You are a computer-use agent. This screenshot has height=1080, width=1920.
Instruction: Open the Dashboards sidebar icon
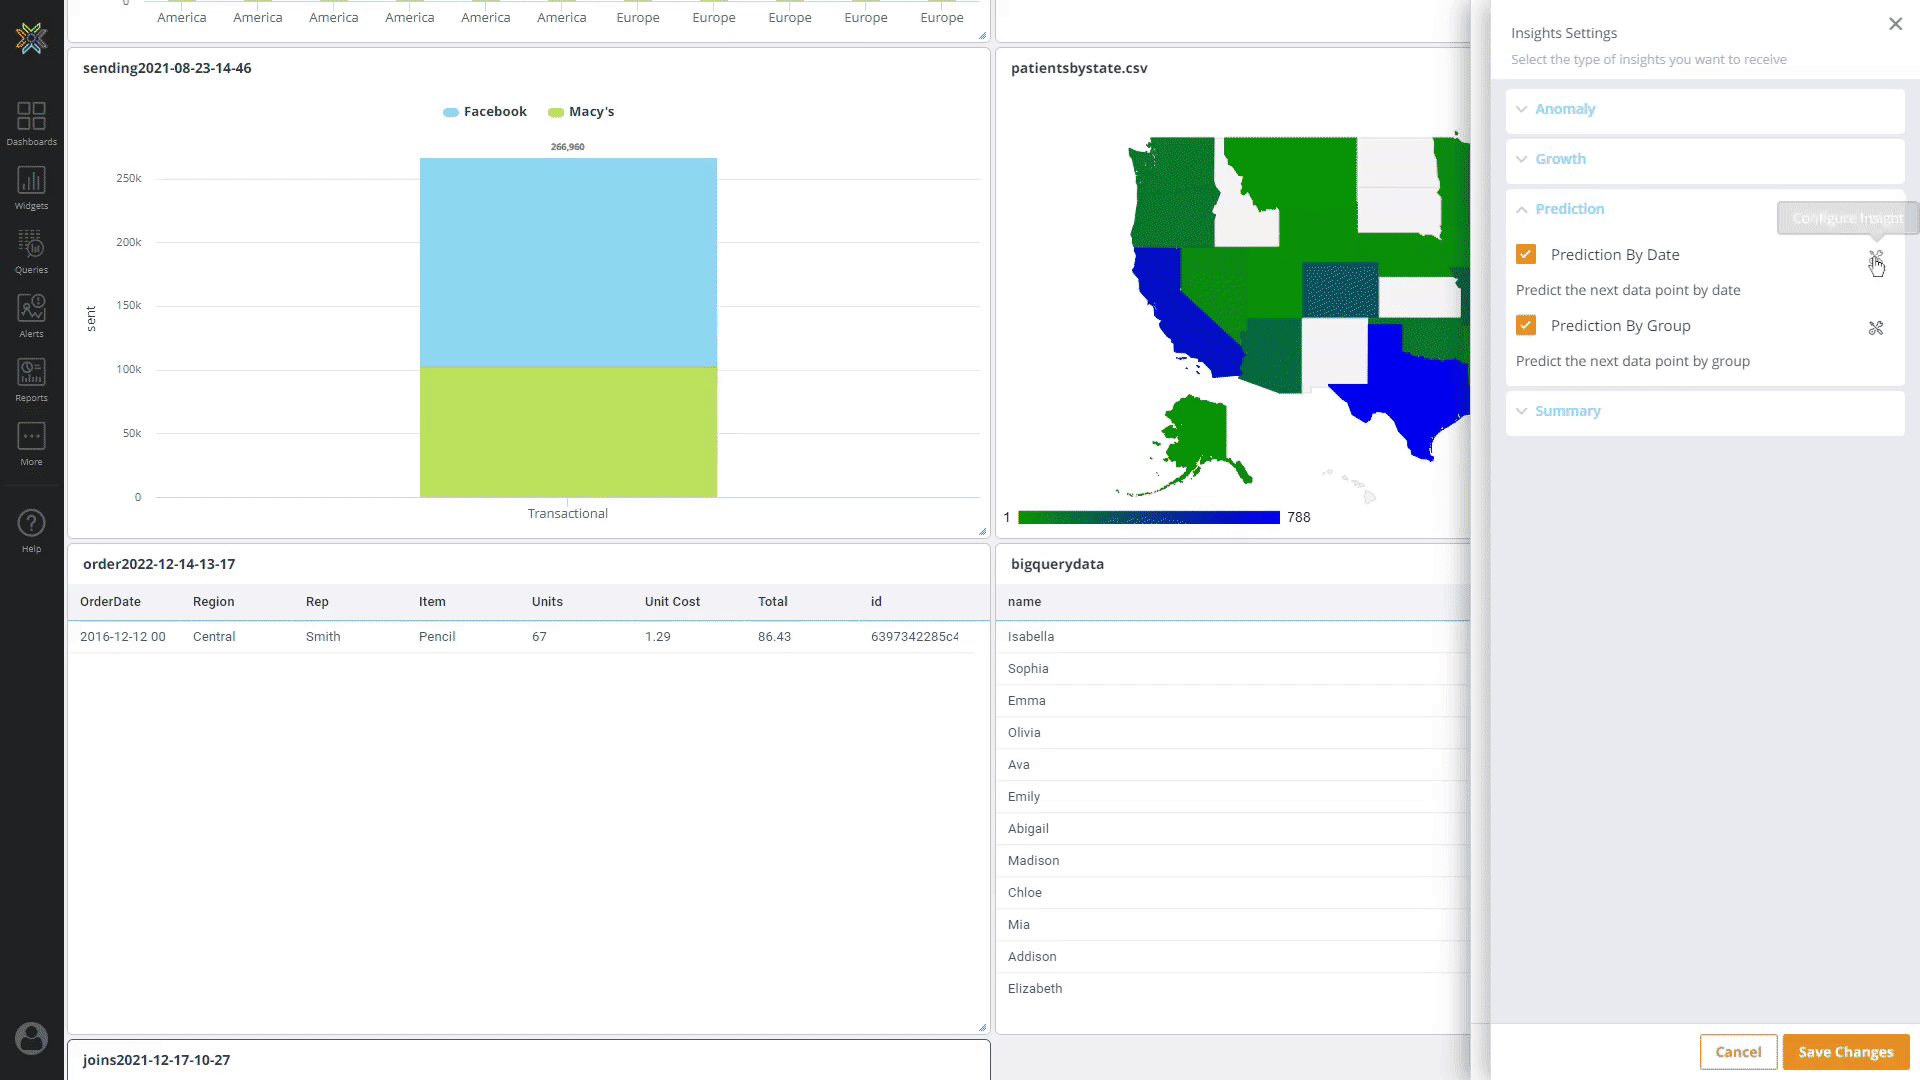coord(31,123)
